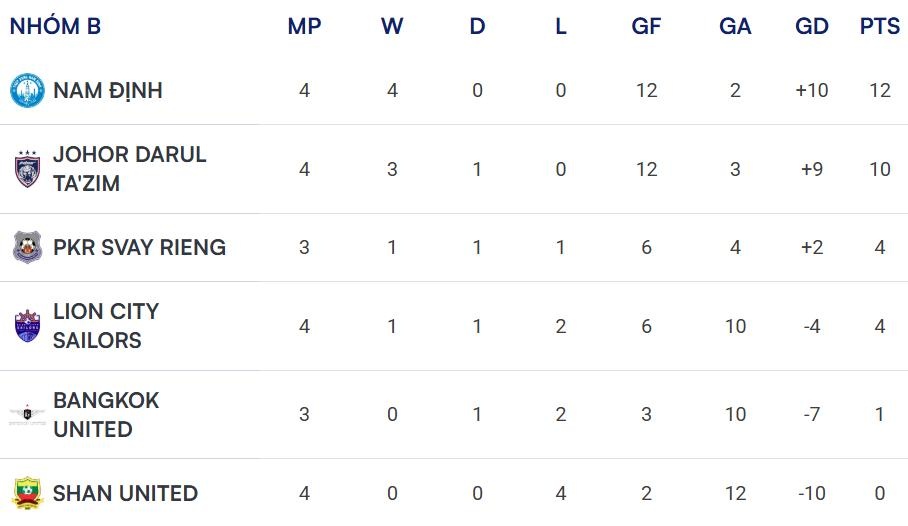
Task: Click the GF column header
Action: [646, 27]
